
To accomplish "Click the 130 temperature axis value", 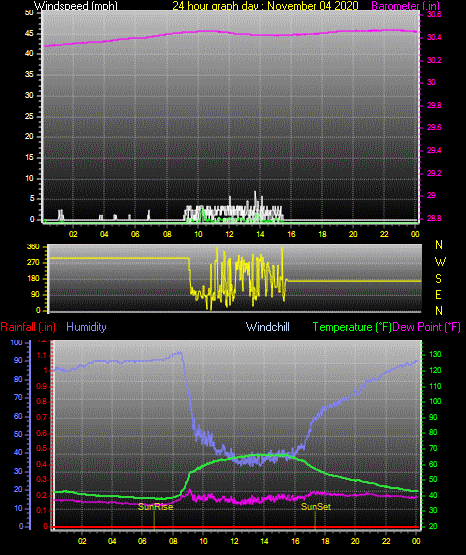I will 435,354.
